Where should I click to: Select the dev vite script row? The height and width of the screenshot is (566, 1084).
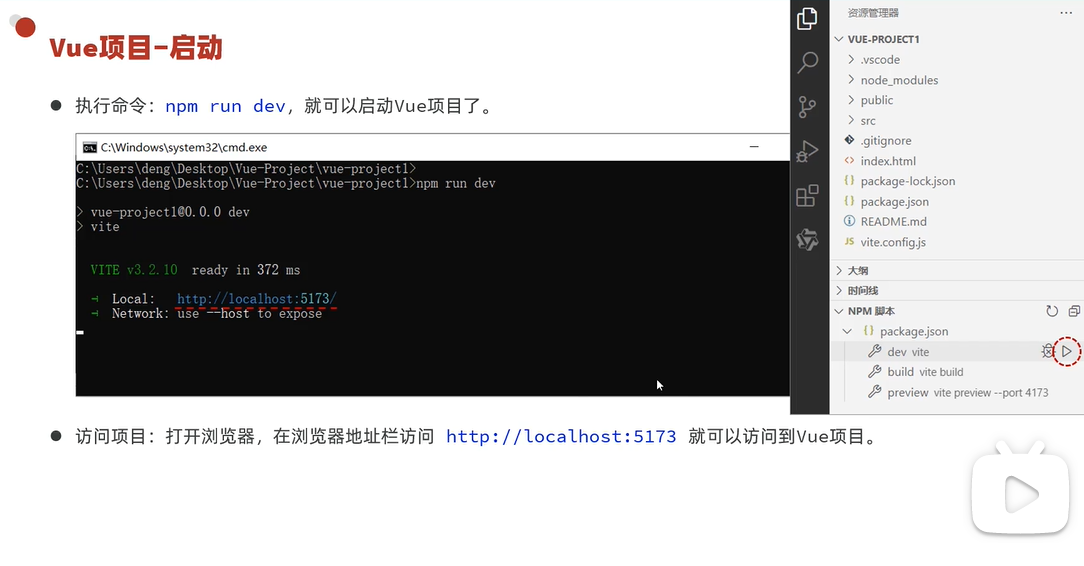click(957, 352)
